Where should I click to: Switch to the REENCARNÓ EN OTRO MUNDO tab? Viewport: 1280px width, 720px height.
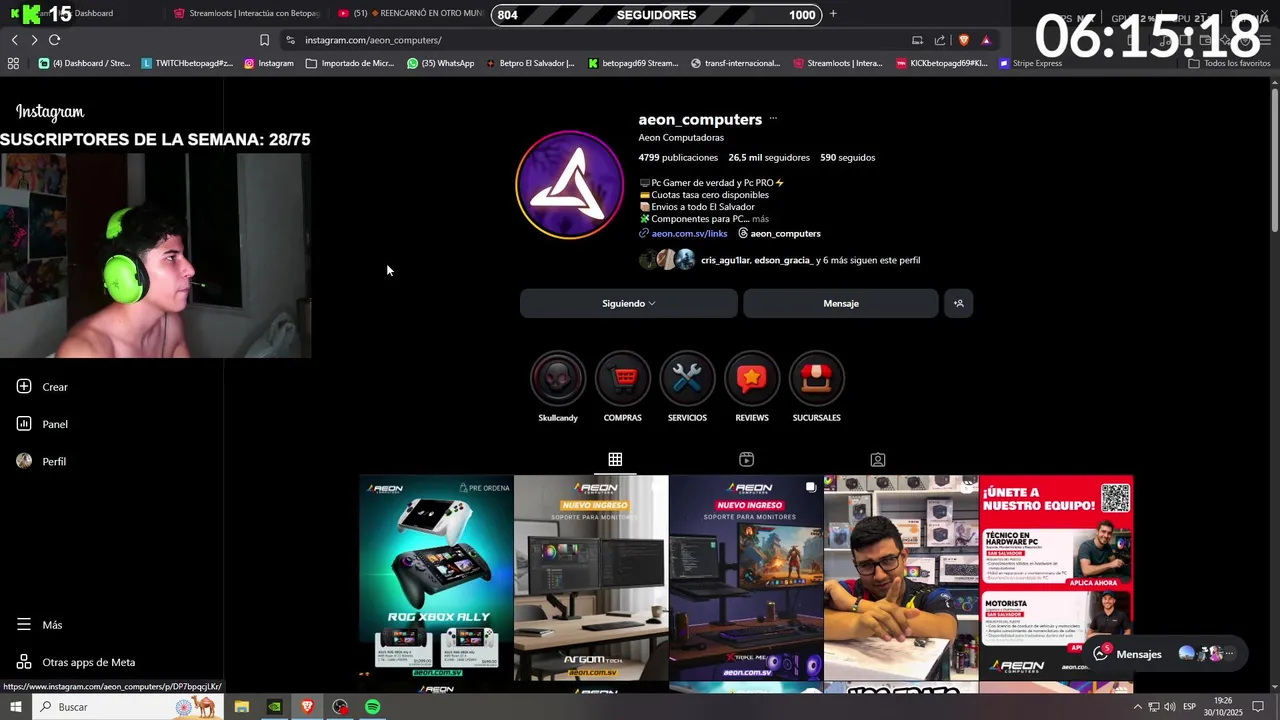click(410, 14)
